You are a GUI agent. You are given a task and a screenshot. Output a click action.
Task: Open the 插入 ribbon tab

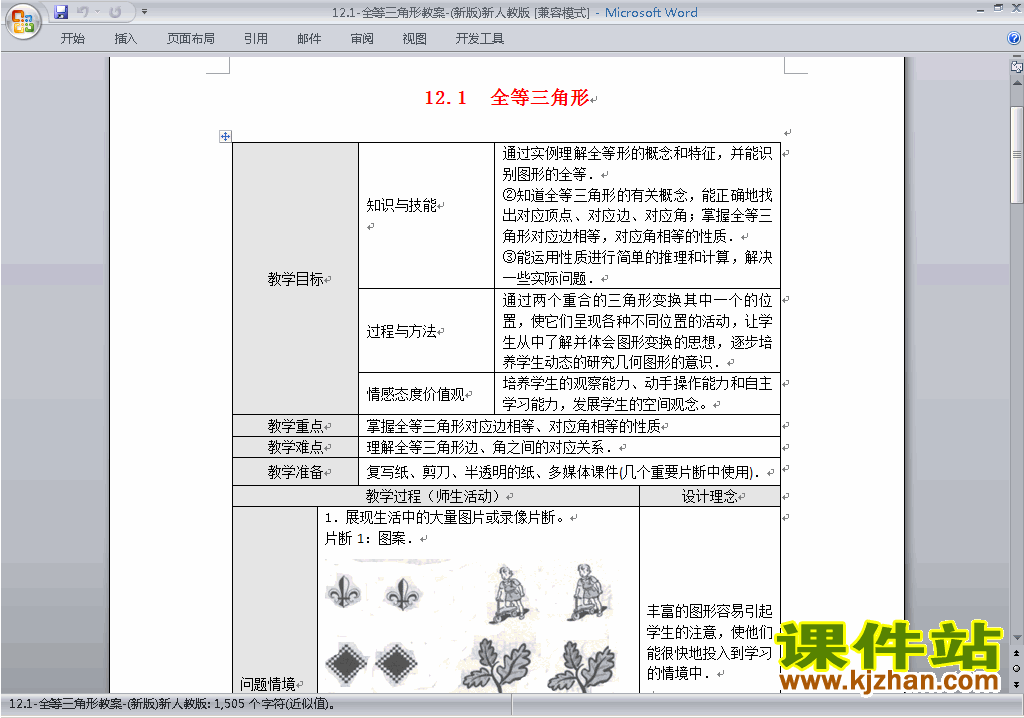[125, 39]
